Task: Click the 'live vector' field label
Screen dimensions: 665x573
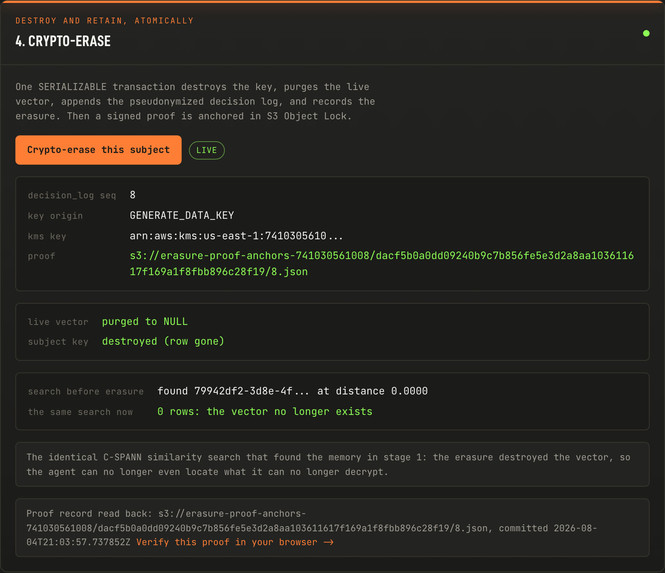Action: coord(58,322)
